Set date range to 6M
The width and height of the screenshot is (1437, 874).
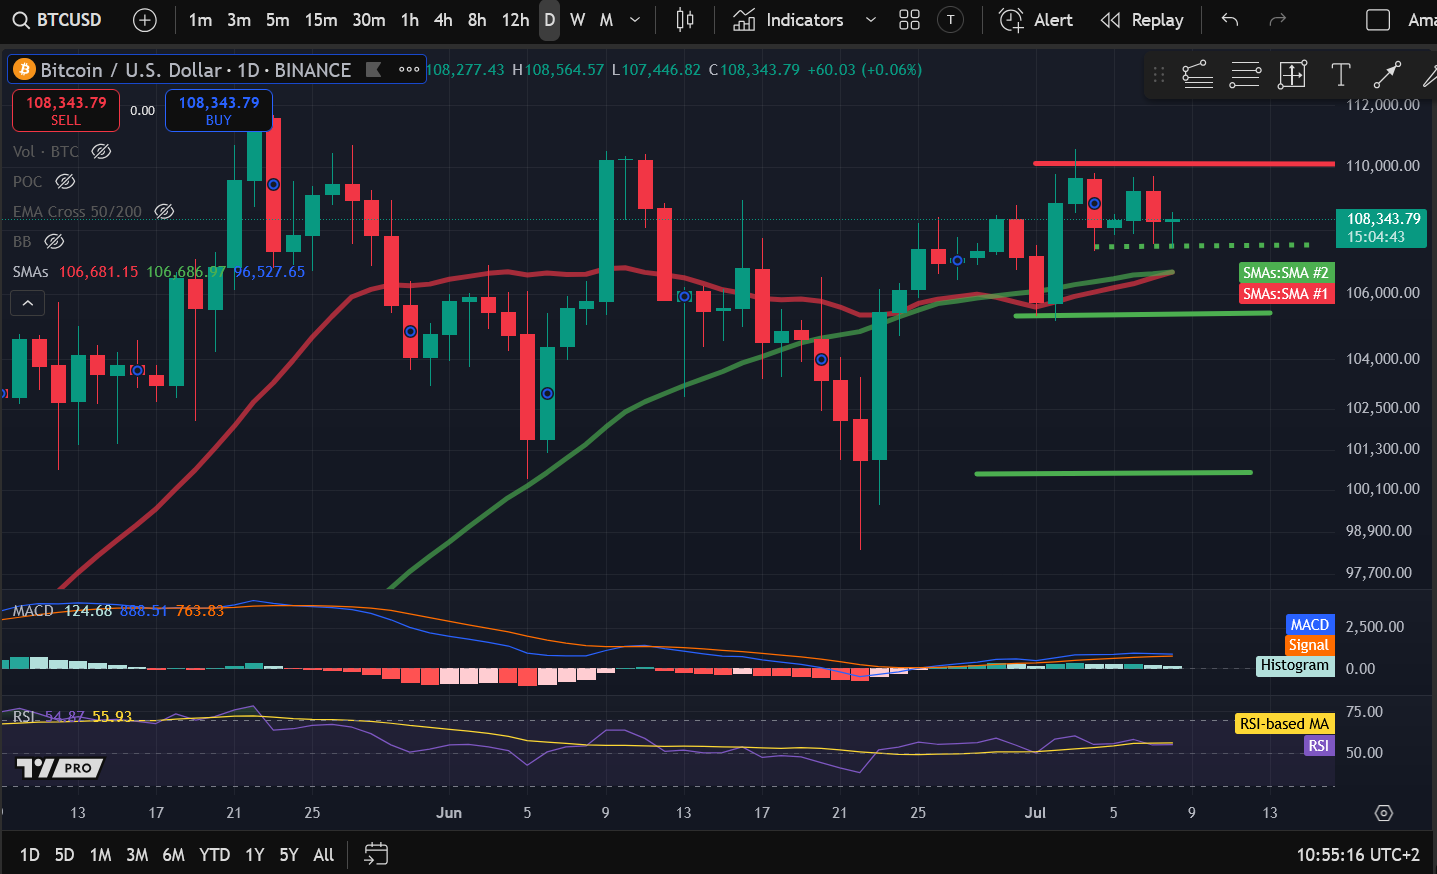pos(173,854)
